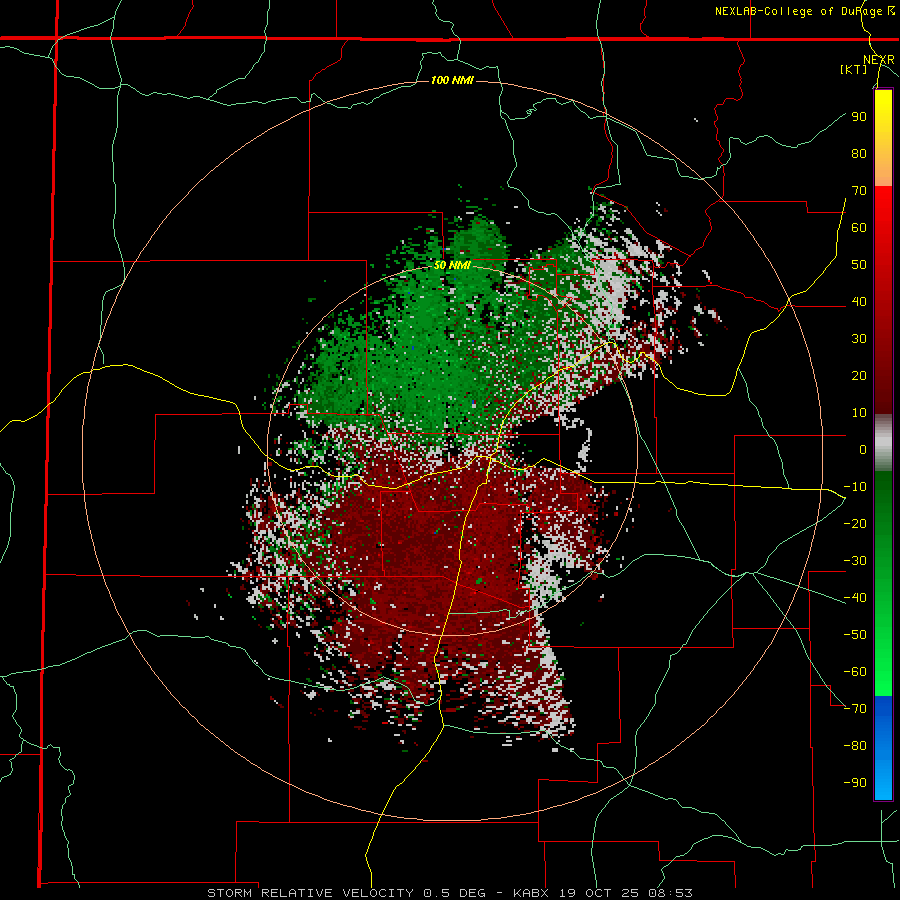This screenshot has height=900, width=900.
Task: Click the 80 value on the velocity scale
Action: [859, 153]
